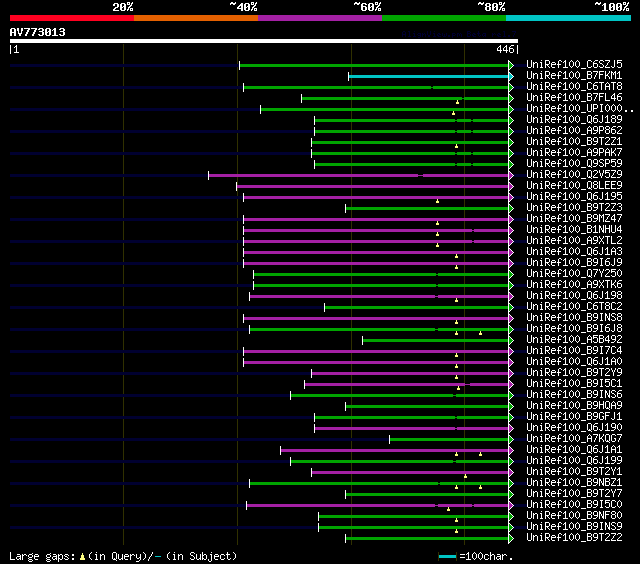Select the UniRef100_B9GFJ1 label
640x564 pixels.
(574, 417)
